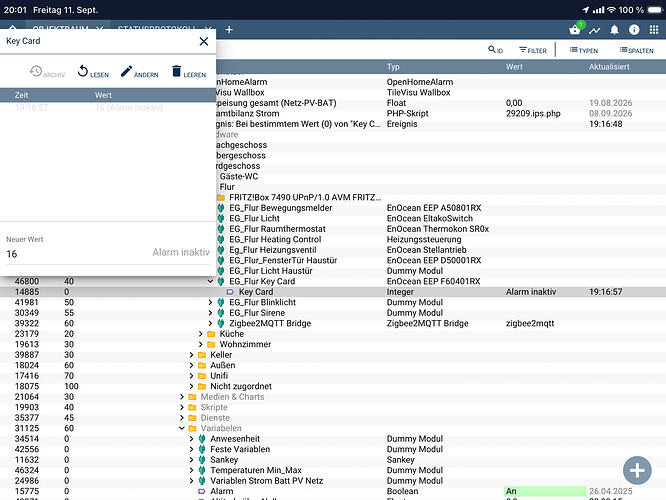Screen dimensions: 666x500
Task: Select Eg_Flur Heizungsventil row
Action: pos(441,250)
